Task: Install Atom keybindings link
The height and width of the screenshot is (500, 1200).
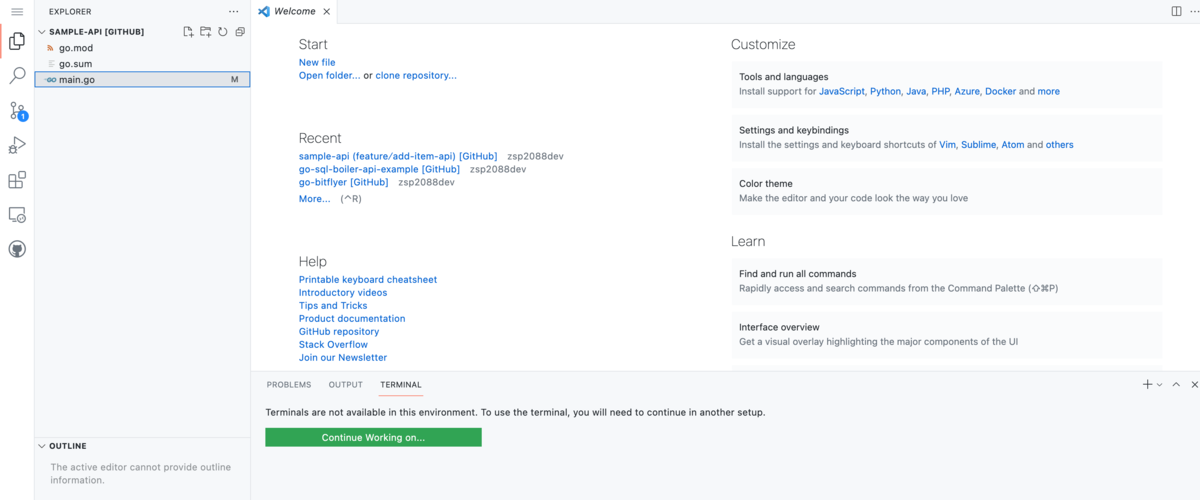Action: point(1012,145)
